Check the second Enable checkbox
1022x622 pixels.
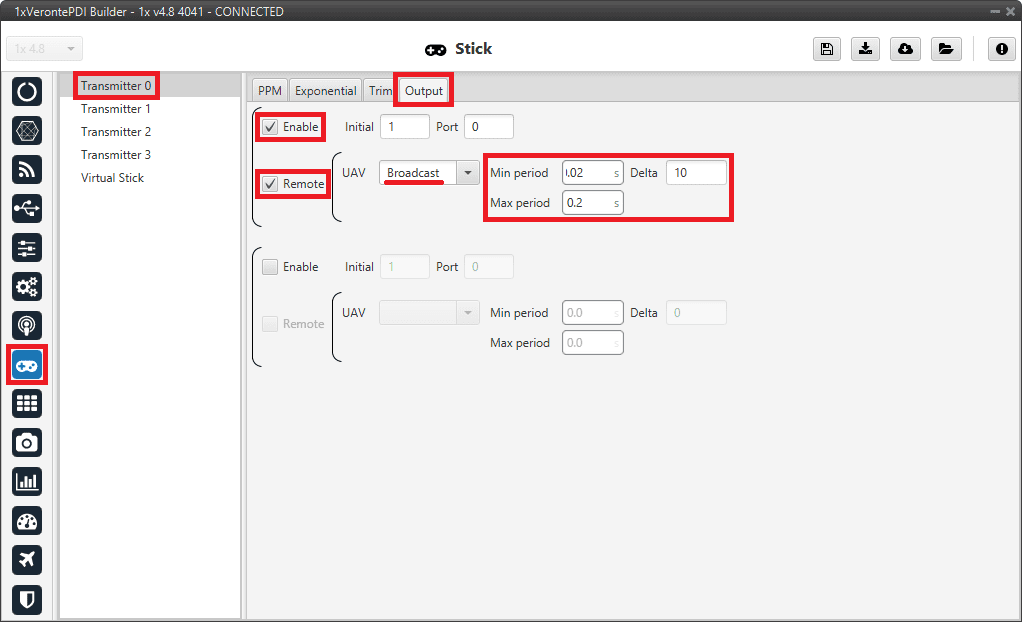coord(270,267)
